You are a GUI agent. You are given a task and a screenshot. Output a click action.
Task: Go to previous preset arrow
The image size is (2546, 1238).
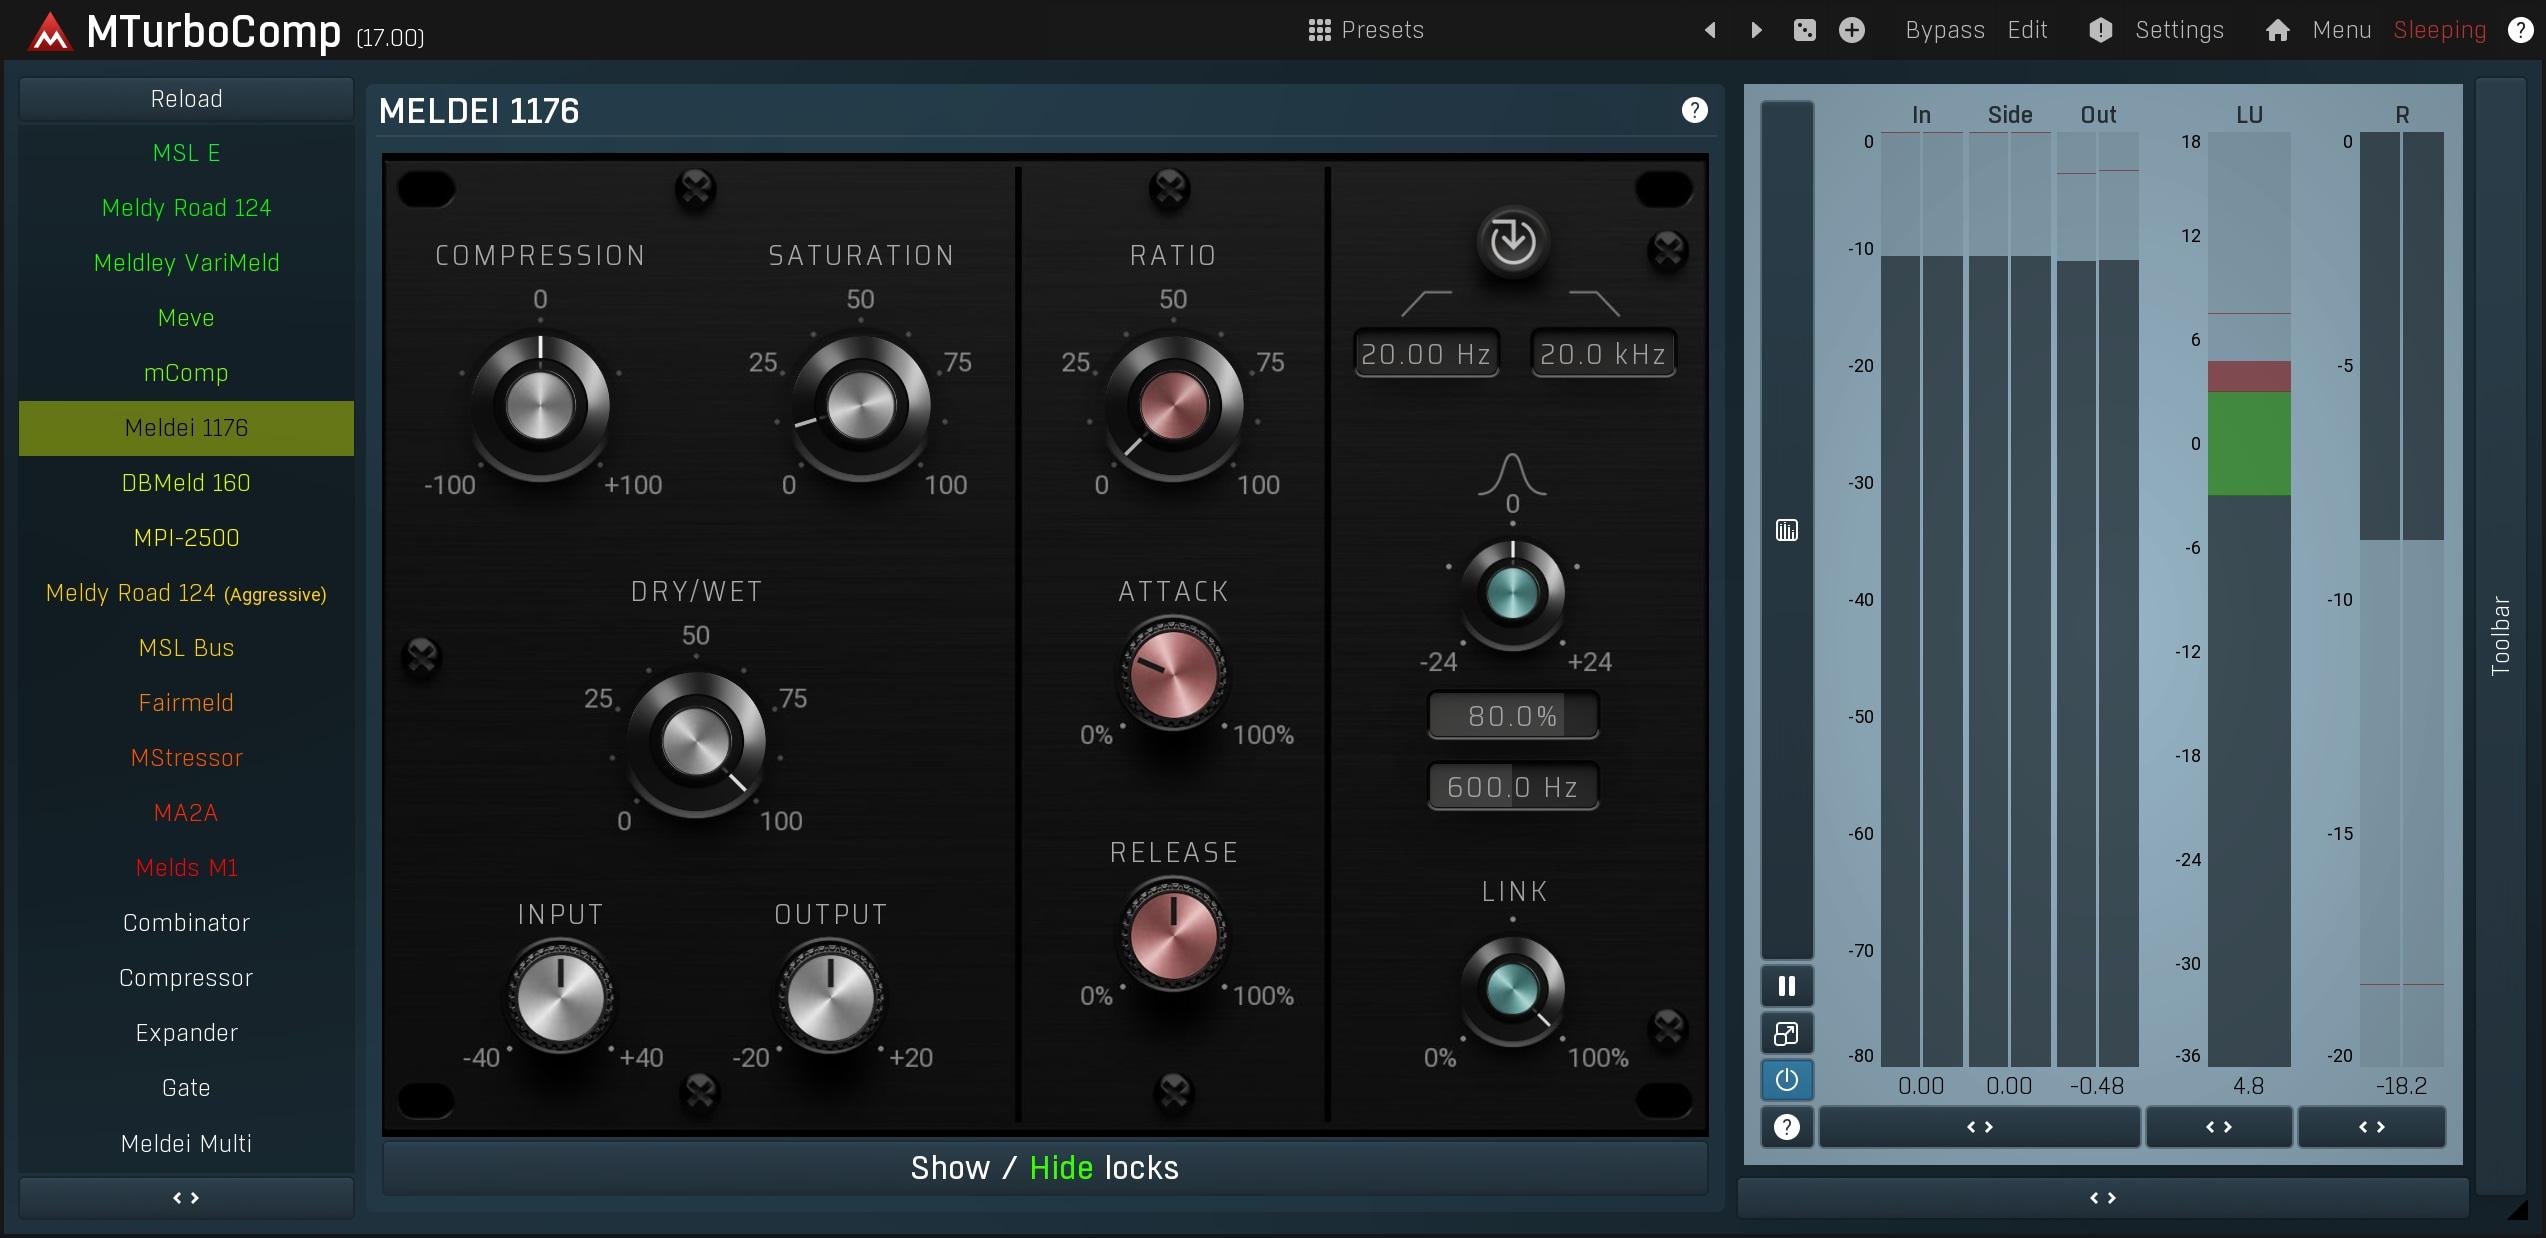click(1710, 30)
